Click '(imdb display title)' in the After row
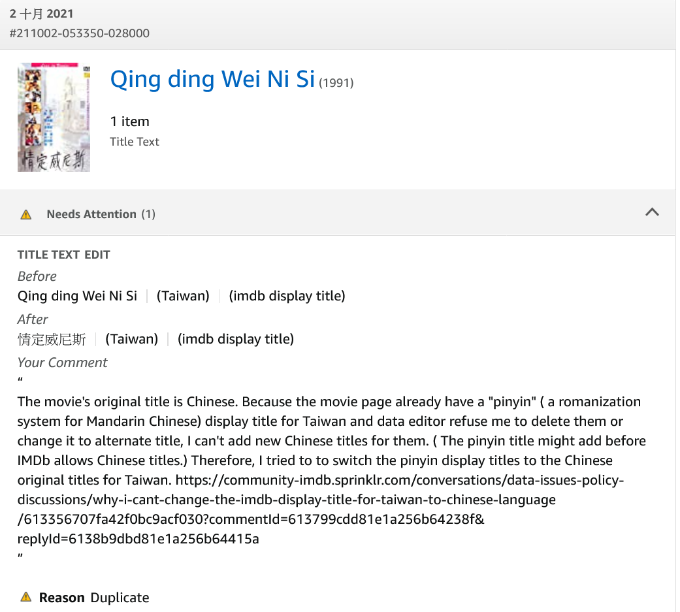Screen dimensions: 680x612 (x=236, y=339)
